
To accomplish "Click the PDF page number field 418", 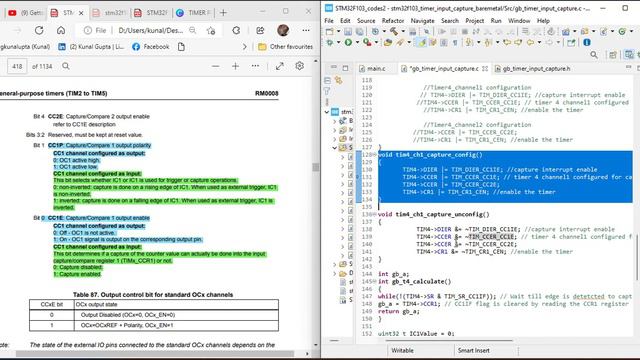I will [x=17, y=66].
